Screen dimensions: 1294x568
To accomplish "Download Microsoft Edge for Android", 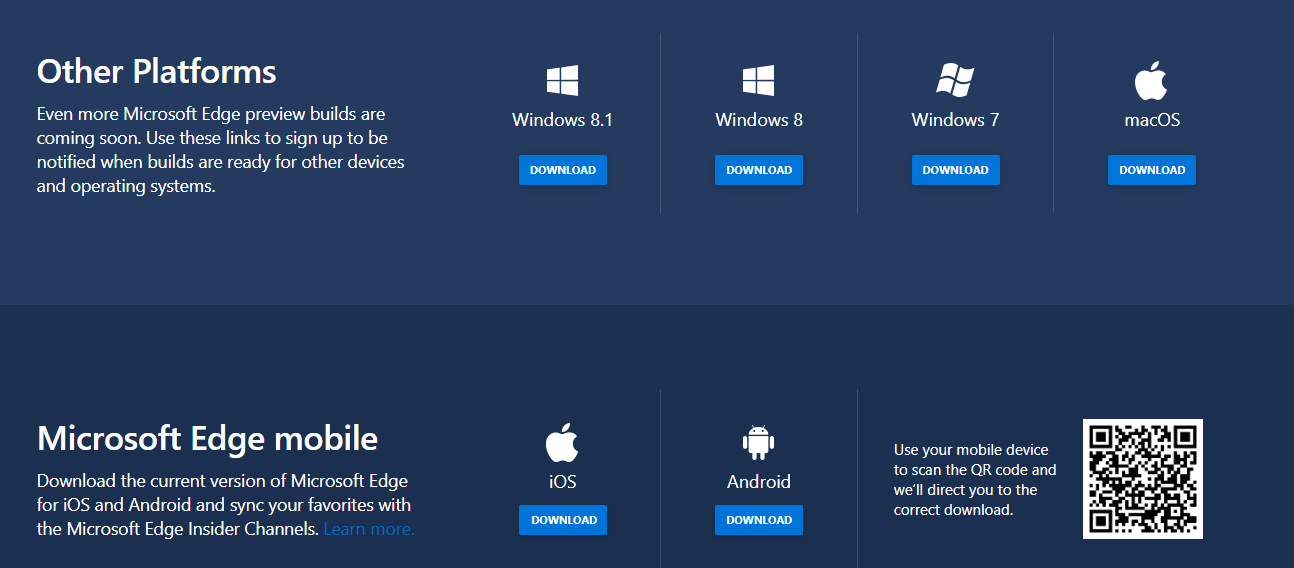I will coord(759,520).
